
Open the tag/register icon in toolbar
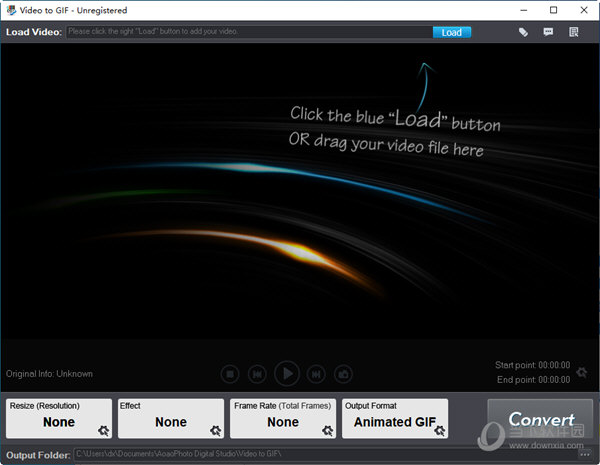pyautogui.click(x=523, y=32)
